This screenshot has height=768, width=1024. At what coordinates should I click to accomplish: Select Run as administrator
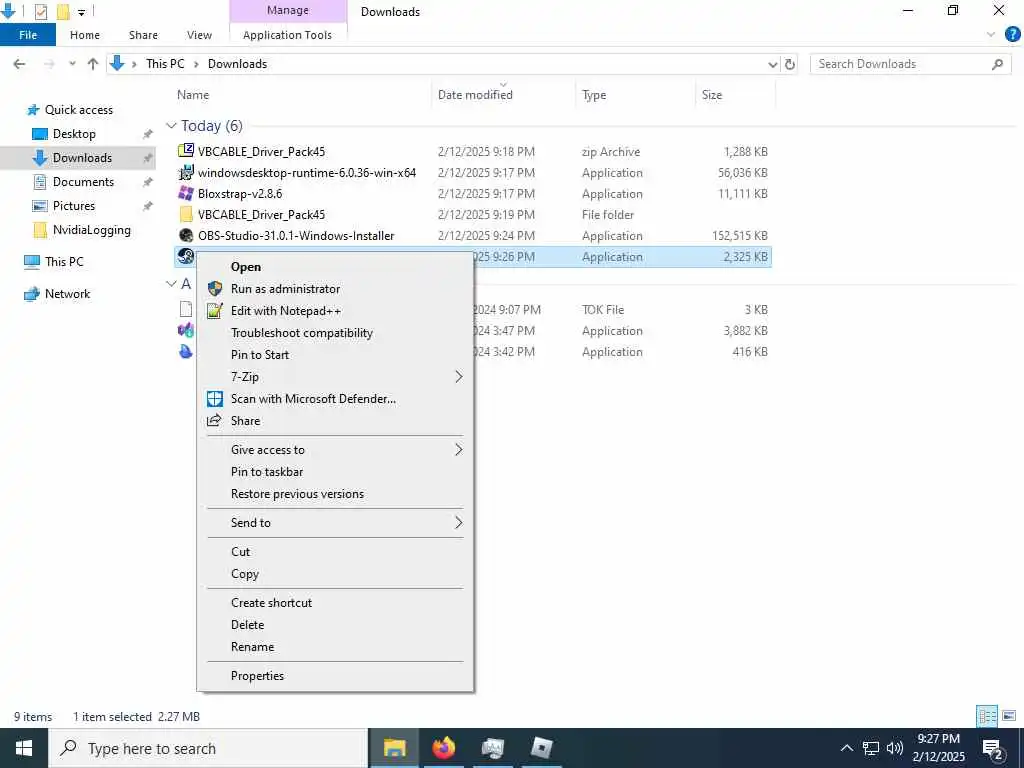click(x=285, y=289)
